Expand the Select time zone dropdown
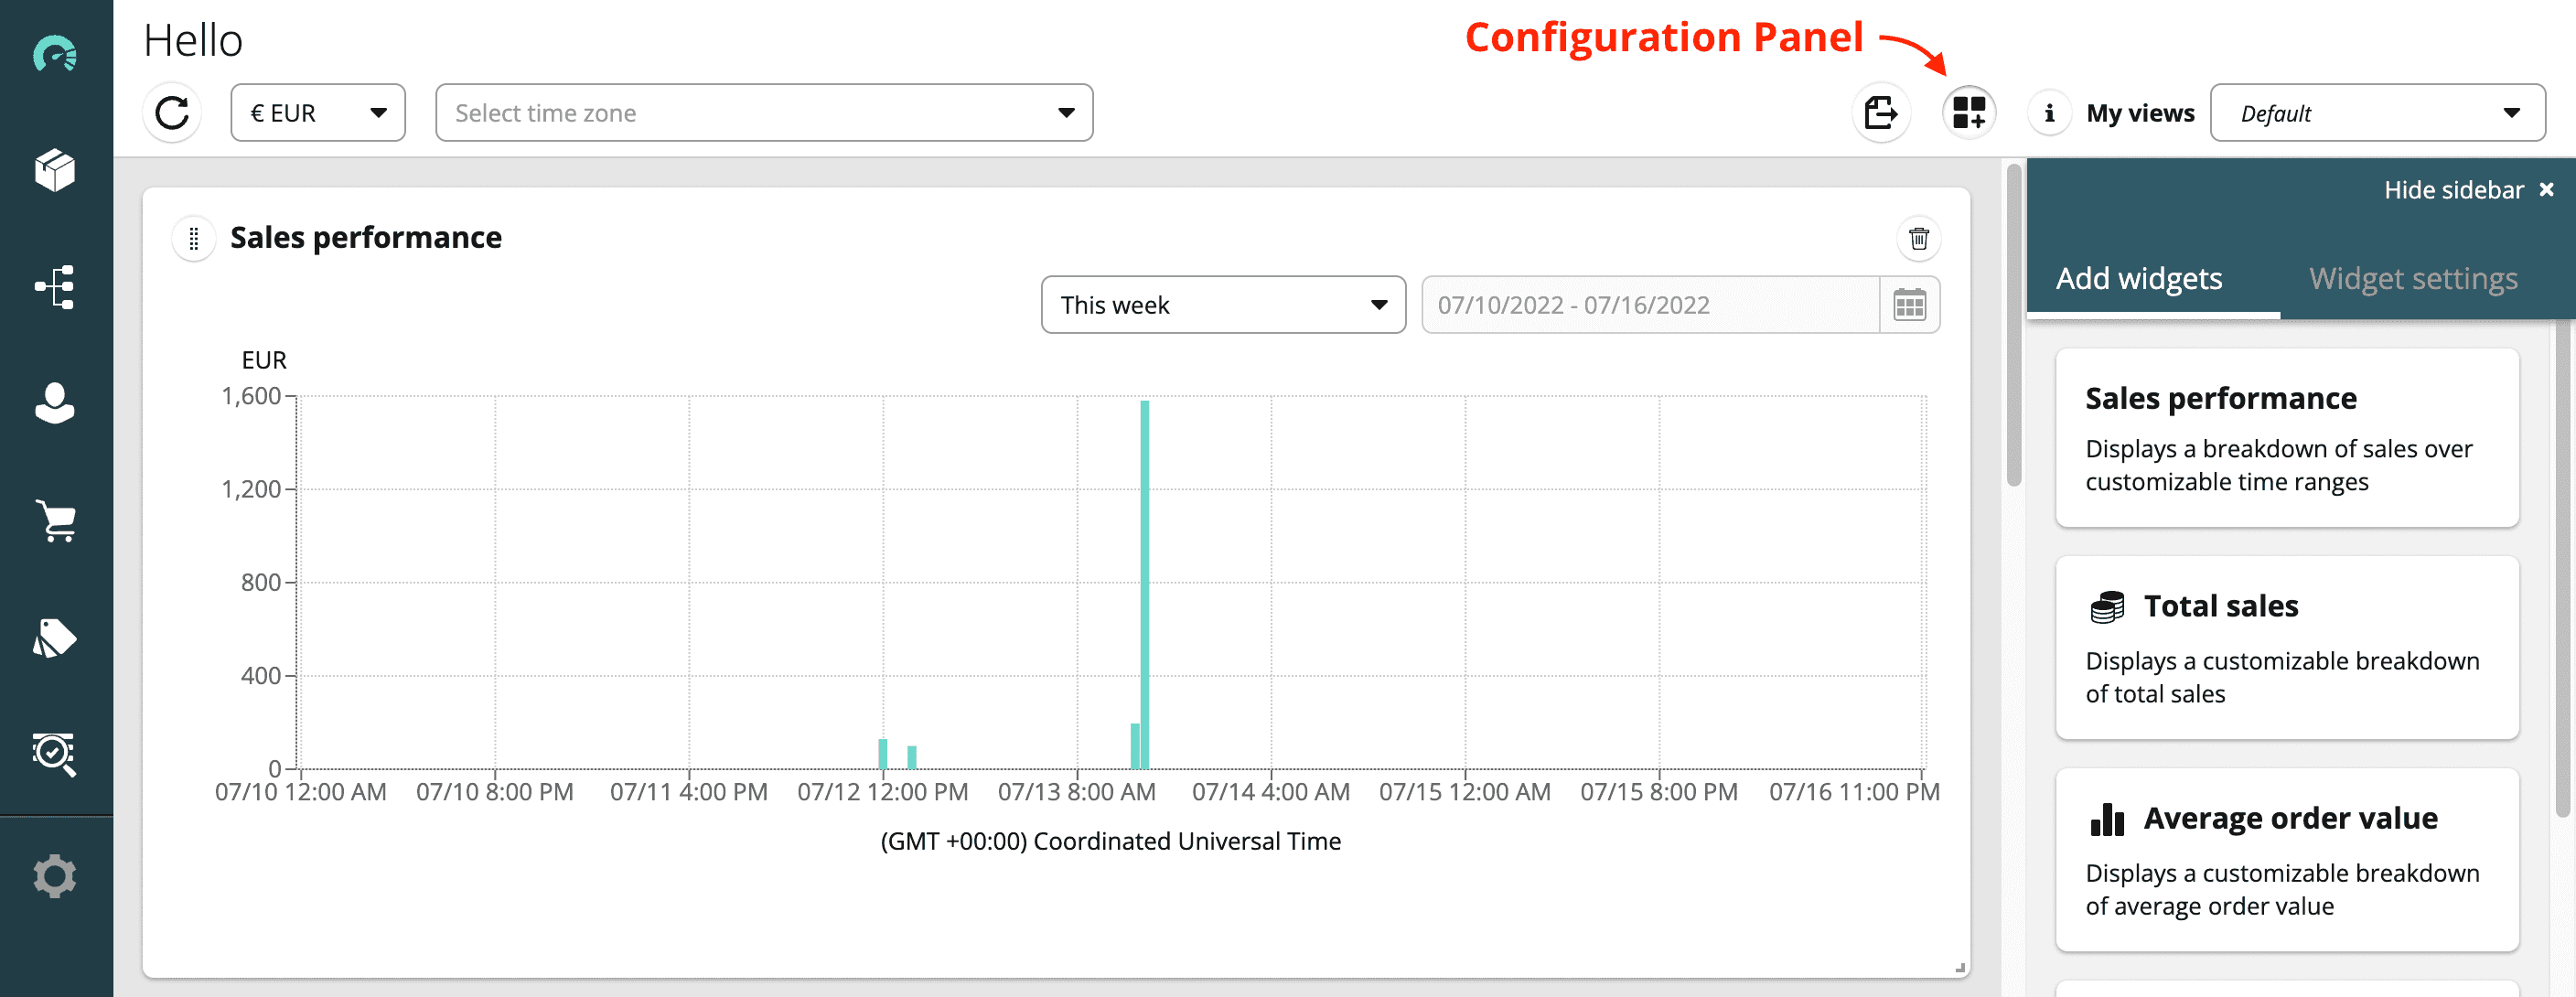Image resolution: width=2576 pixels, height=997 pixels. (764, 113)
